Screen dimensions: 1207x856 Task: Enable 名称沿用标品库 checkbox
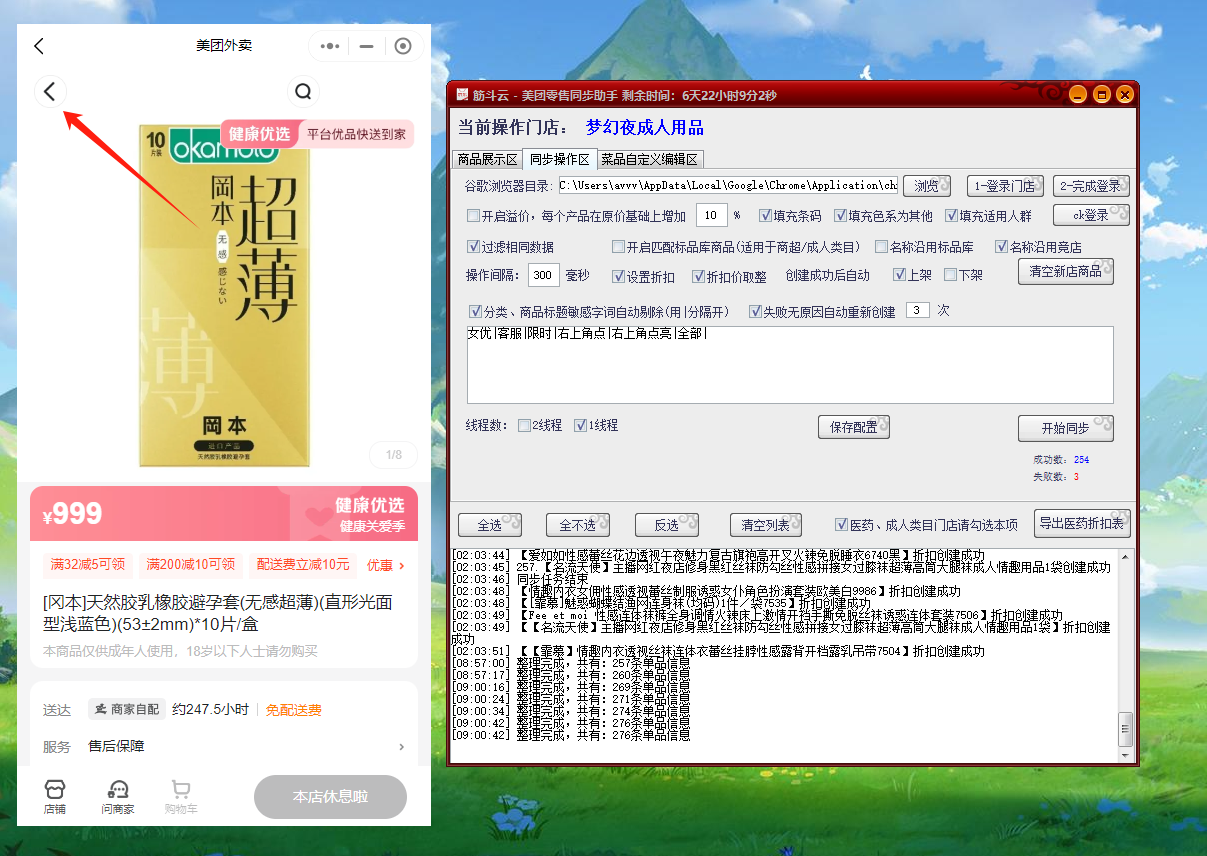coord(881,247)
